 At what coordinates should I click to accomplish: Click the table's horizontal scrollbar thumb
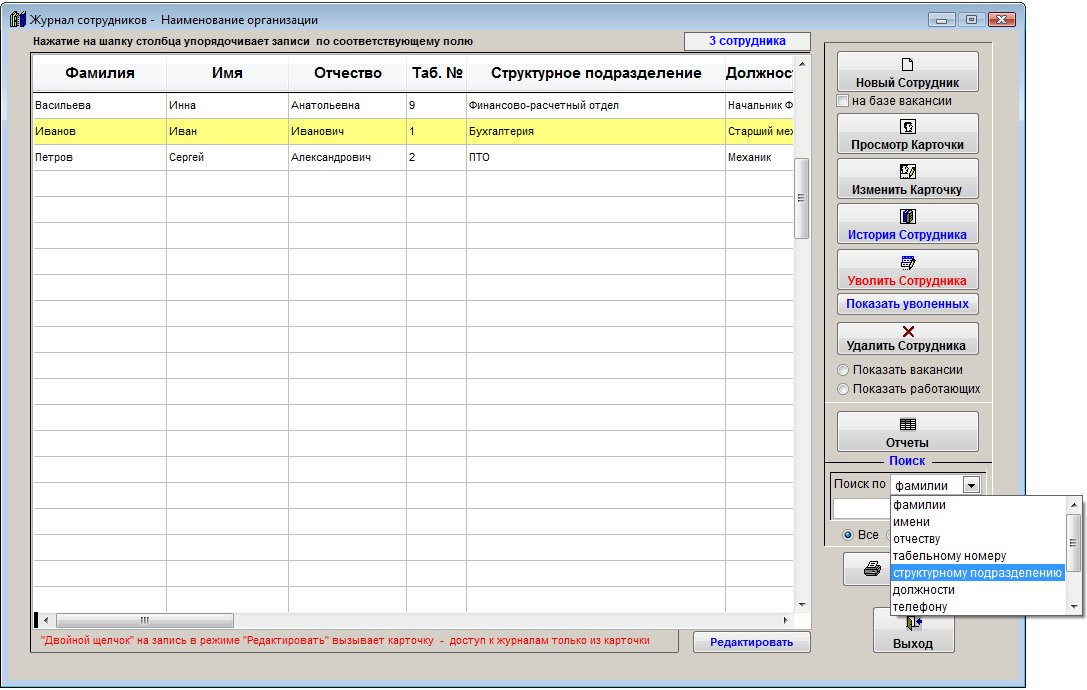[144, 620]
